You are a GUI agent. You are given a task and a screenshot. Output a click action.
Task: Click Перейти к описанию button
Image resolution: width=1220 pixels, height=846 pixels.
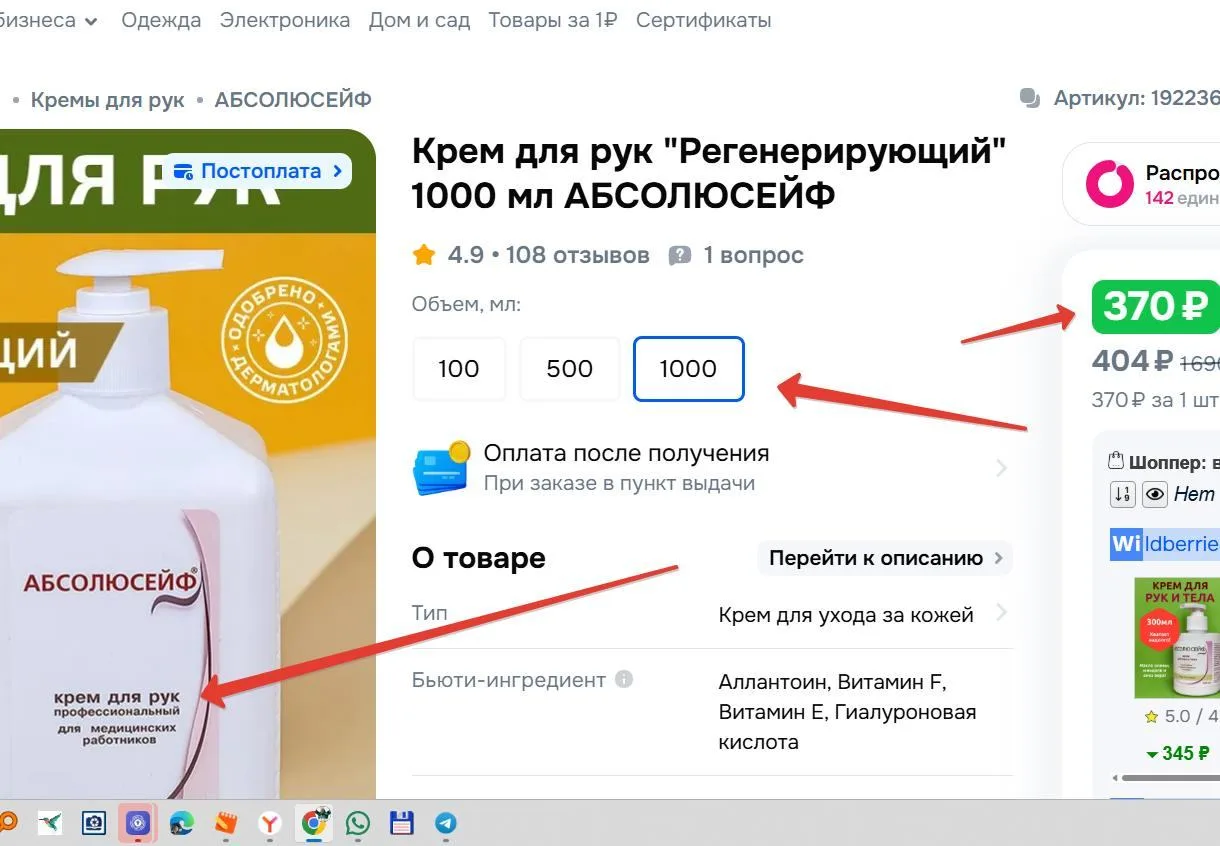(884, 558)
